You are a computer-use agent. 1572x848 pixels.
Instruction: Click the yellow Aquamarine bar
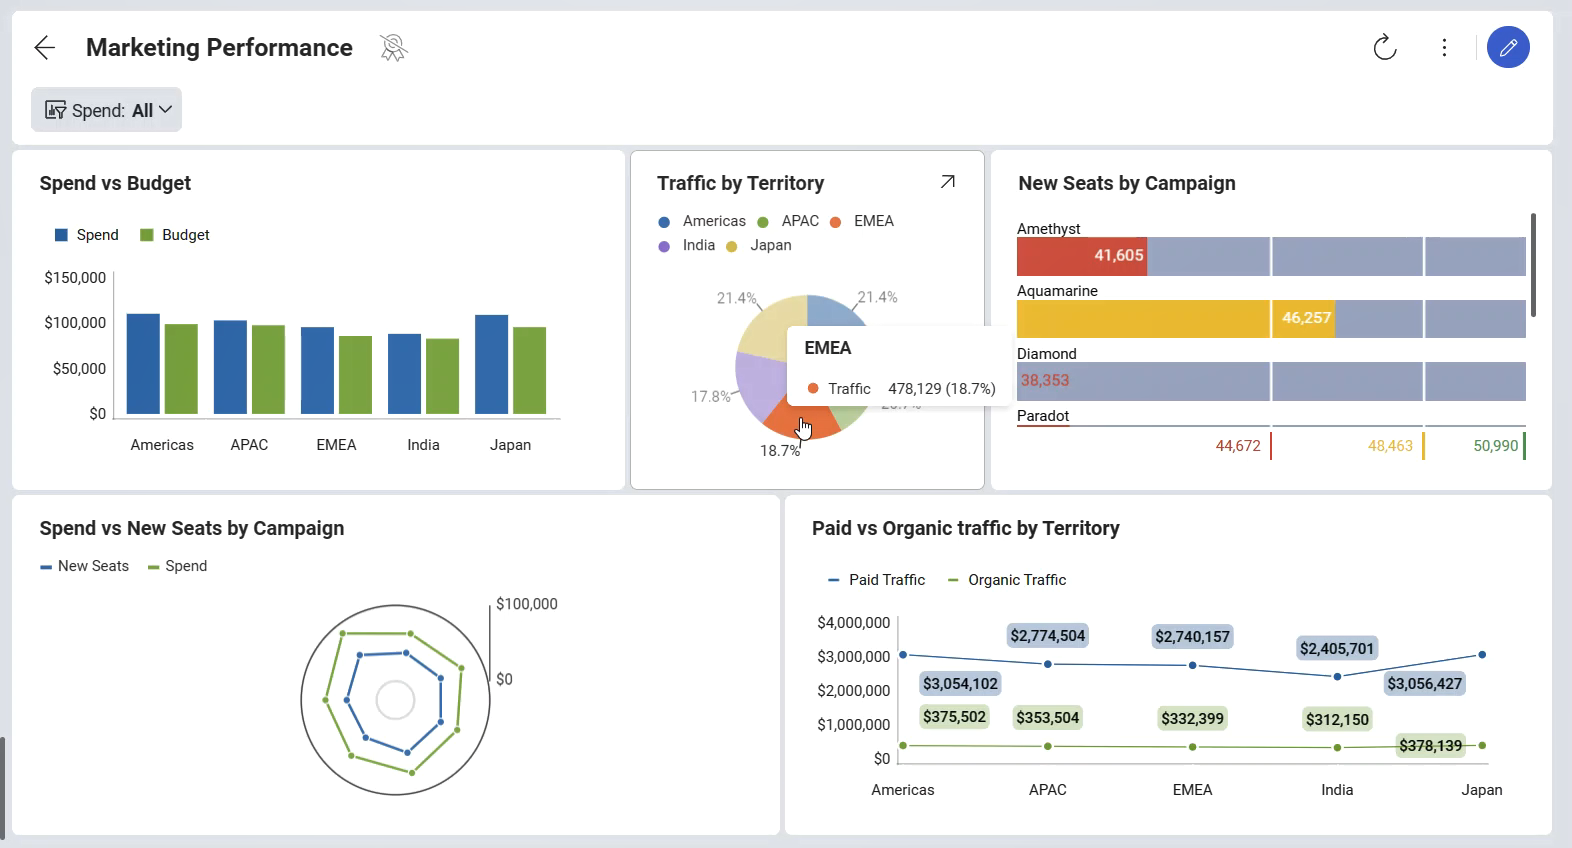(x=1142, y=318)
